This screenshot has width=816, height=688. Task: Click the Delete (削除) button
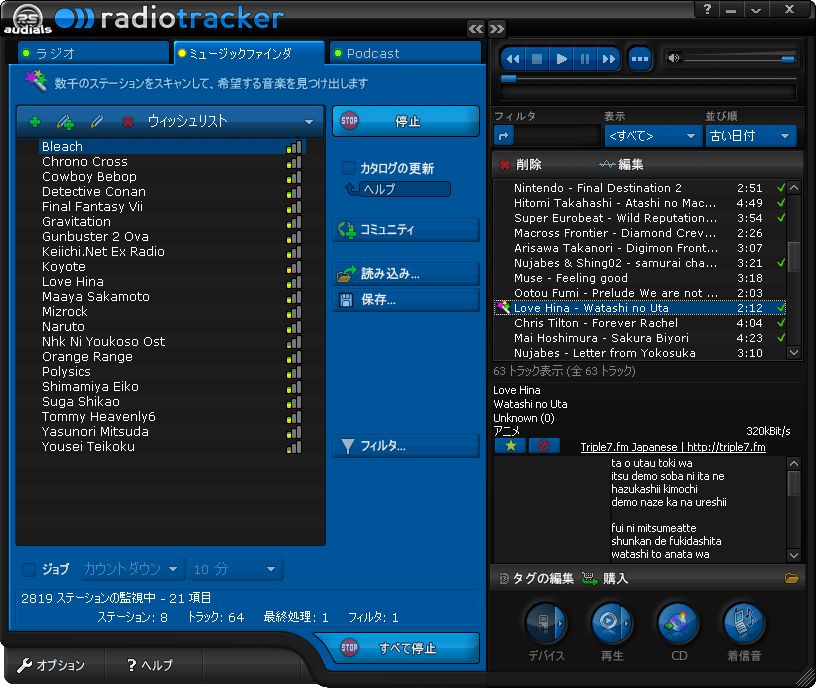pos(521,164)
